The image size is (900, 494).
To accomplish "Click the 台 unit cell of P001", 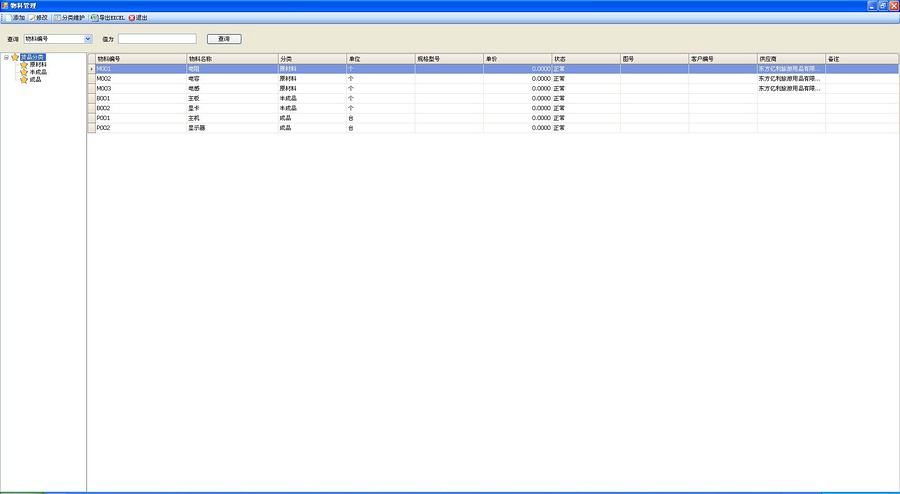I will pyautogui.click(x=381, y=118).
